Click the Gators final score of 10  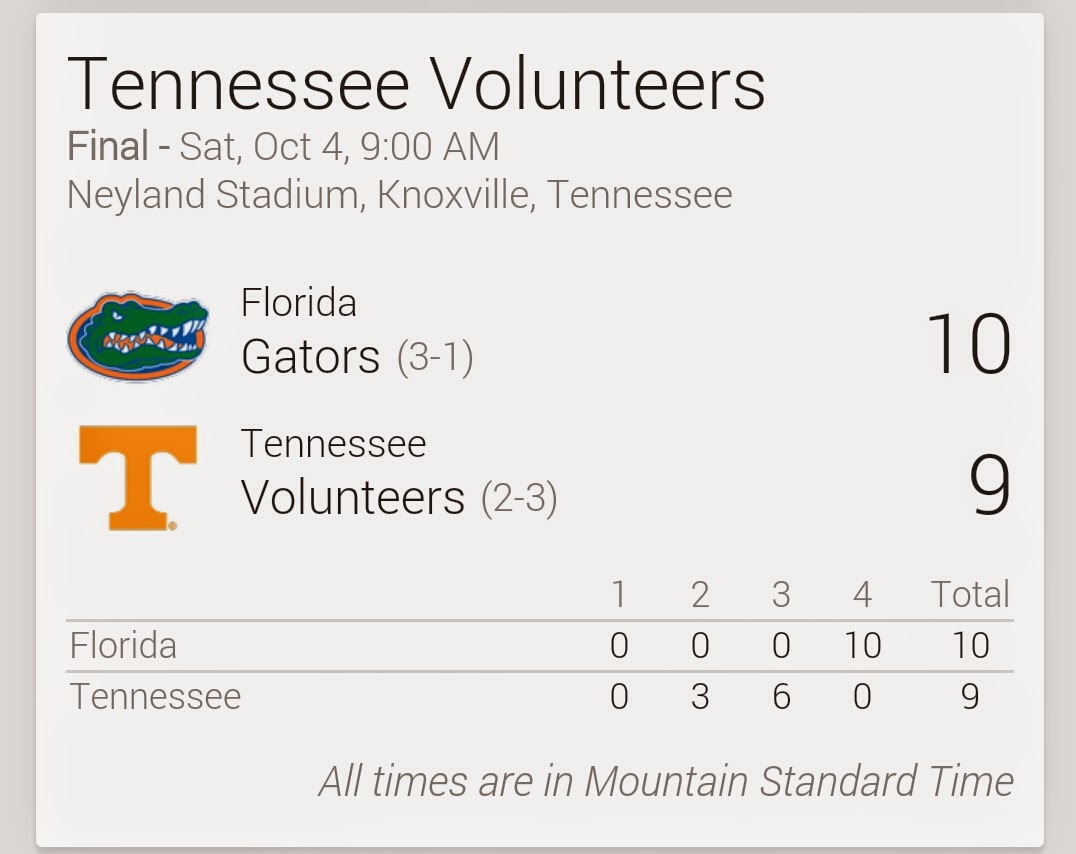tap(968, 343)
